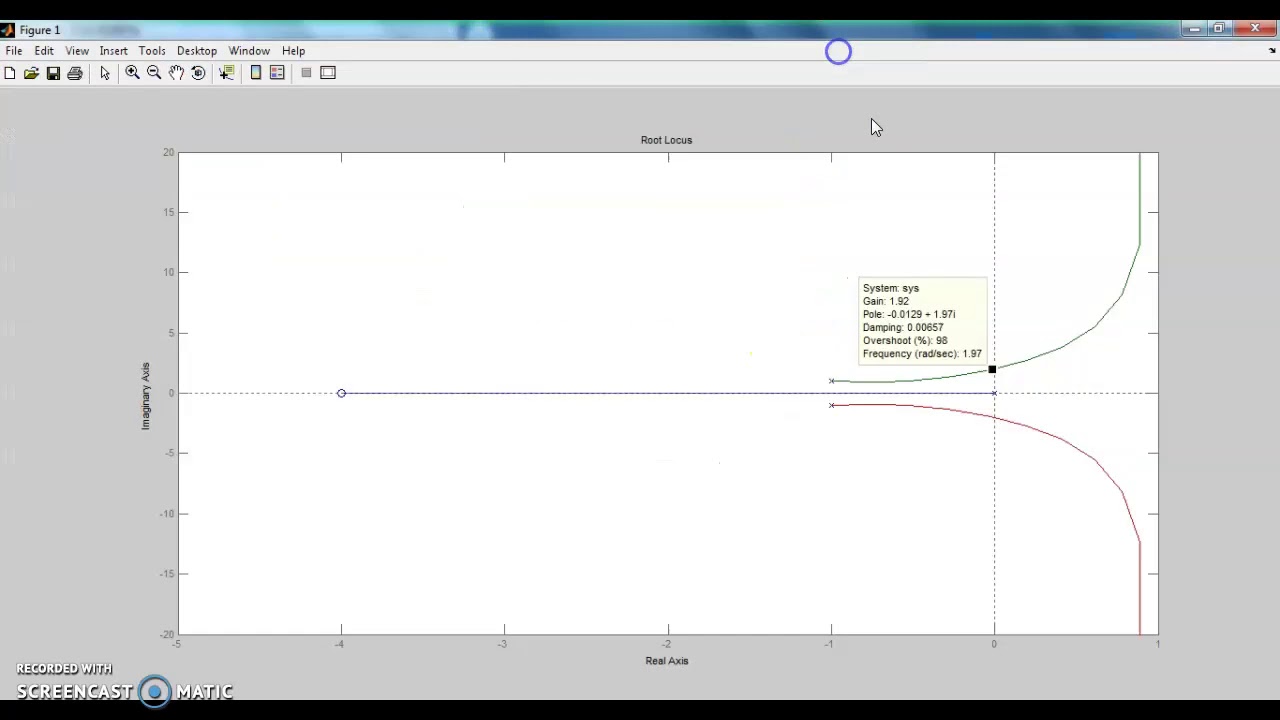Open the View menu
Viewport: 1280px width, 720px height.
77,51
